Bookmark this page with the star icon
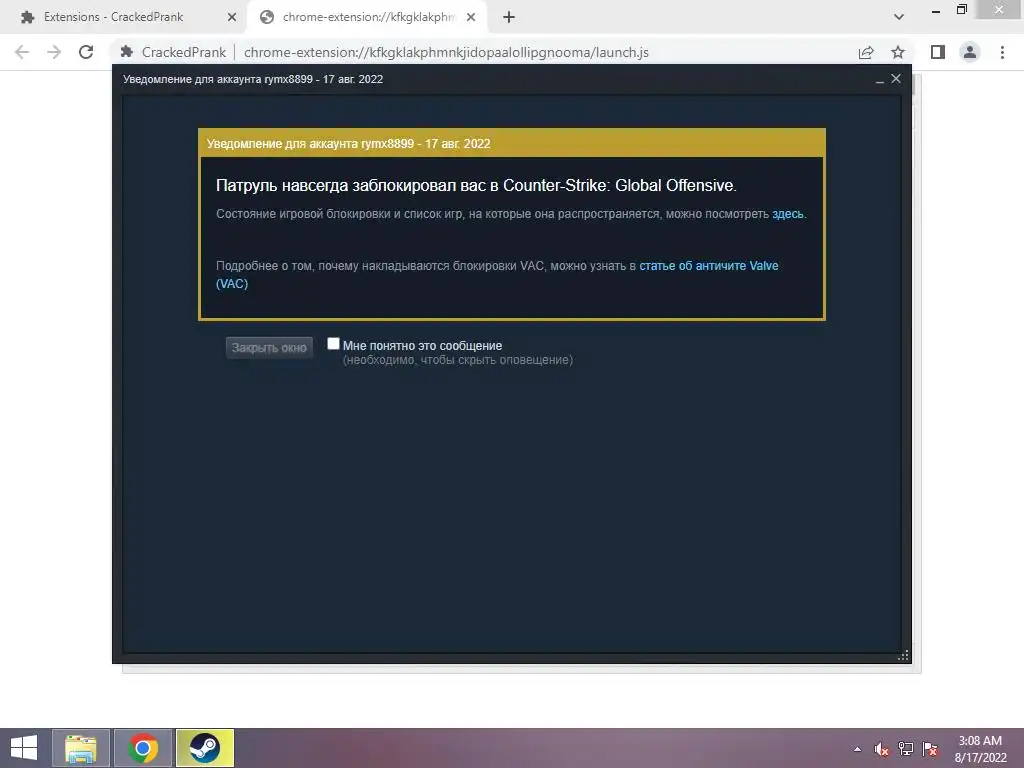The height and width of the screenshot is (768, 1024). click(x=898, y=52)
